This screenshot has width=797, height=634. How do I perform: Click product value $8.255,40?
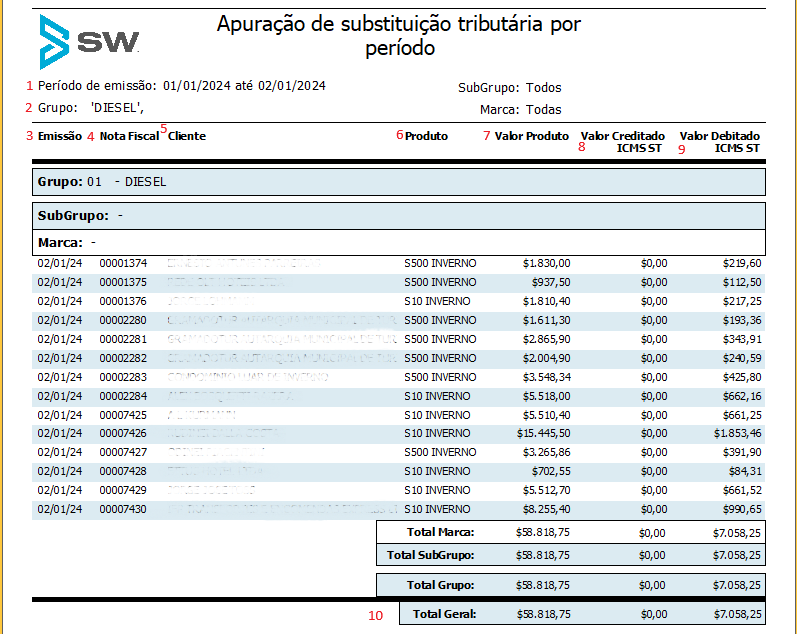pyautogui.click(x=546, y=509)
